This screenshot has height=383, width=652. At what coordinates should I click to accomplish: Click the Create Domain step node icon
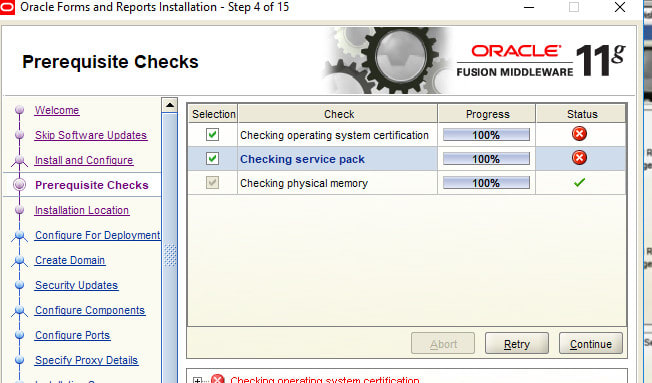[x=19, y=261]
